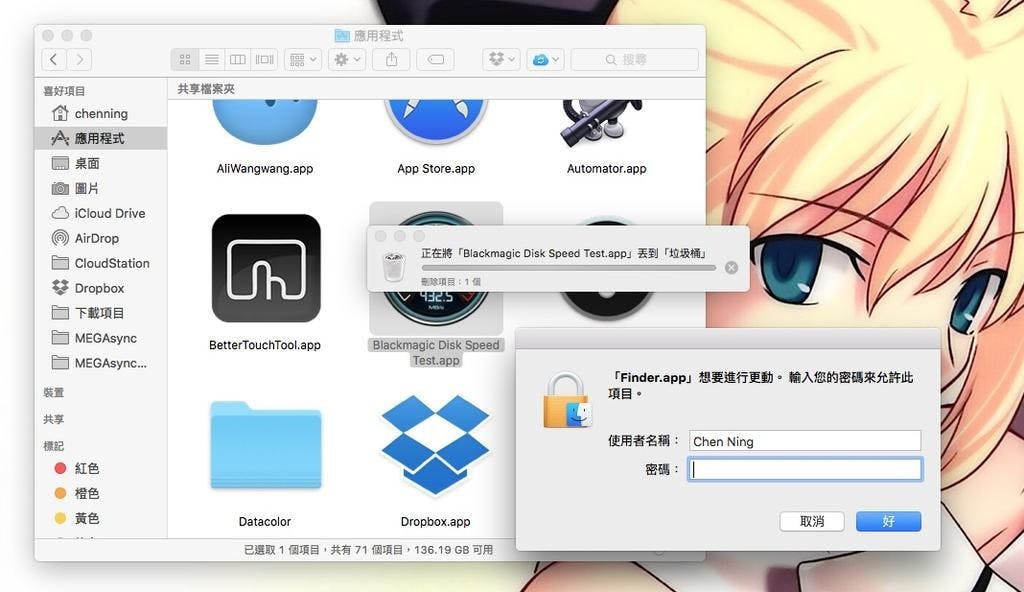Click the 密碼 password field

point(805,469)
